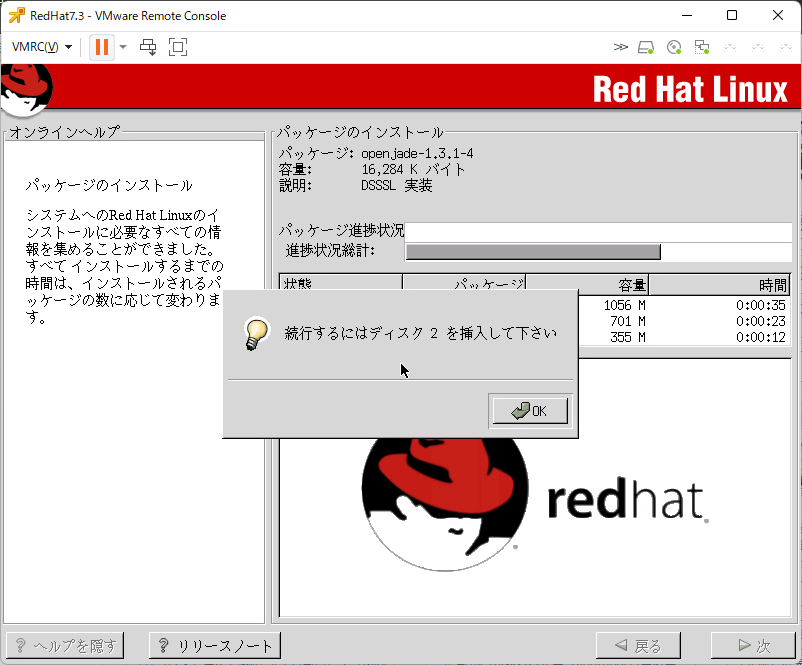Click the overall progress bar (進捗状況総計)

pyautogui.click(x=598, y=252)
